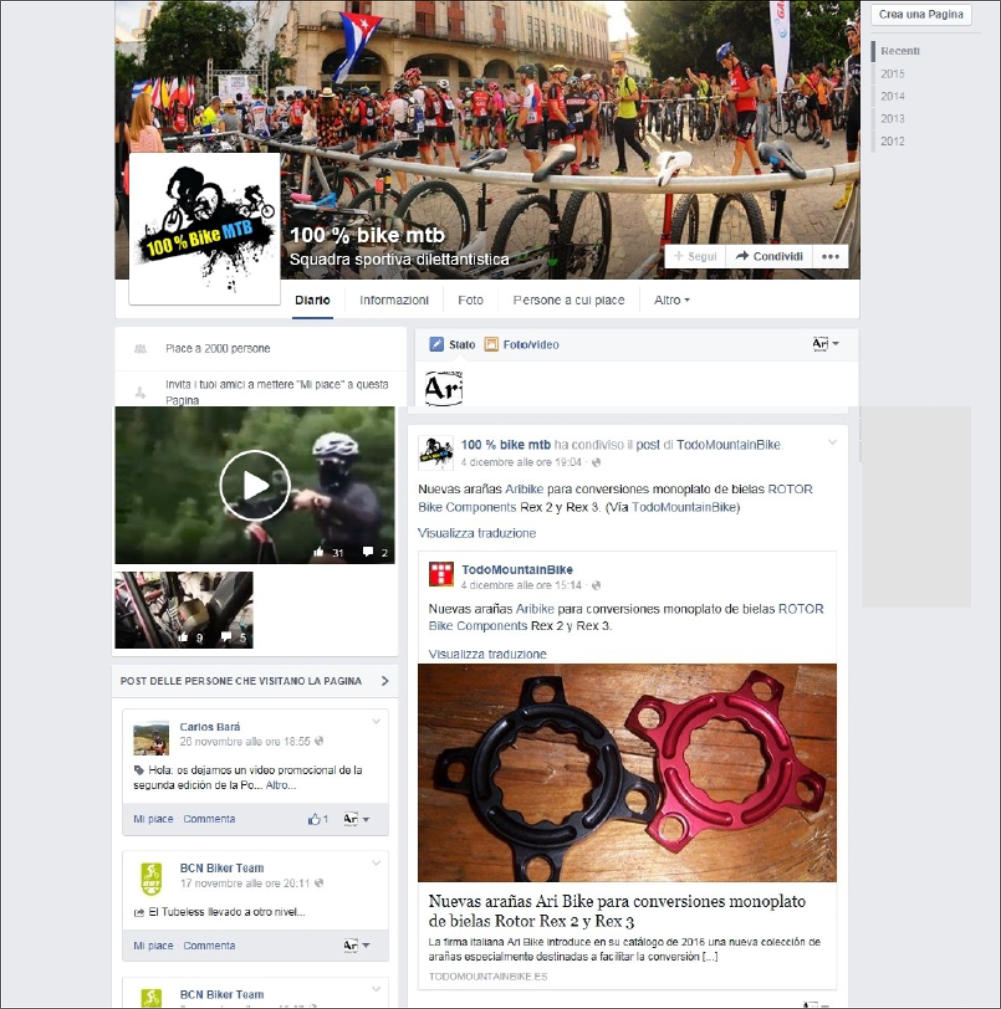The height and width of the screenshot is (1009, 1001).
Task: Select the Foto/video composer option
Action: pos(522,344)
